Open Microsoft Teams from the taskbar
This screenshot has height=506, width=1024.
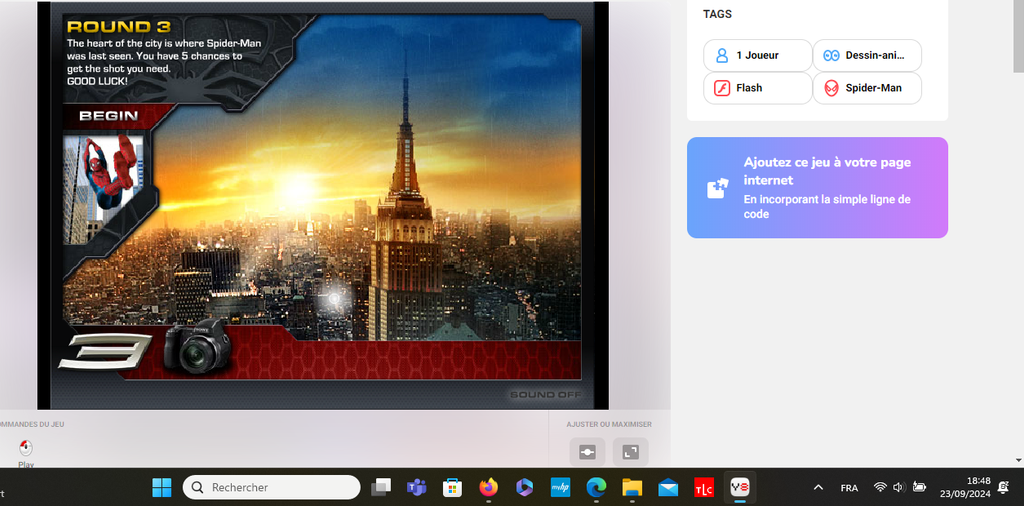coord(417,487)
